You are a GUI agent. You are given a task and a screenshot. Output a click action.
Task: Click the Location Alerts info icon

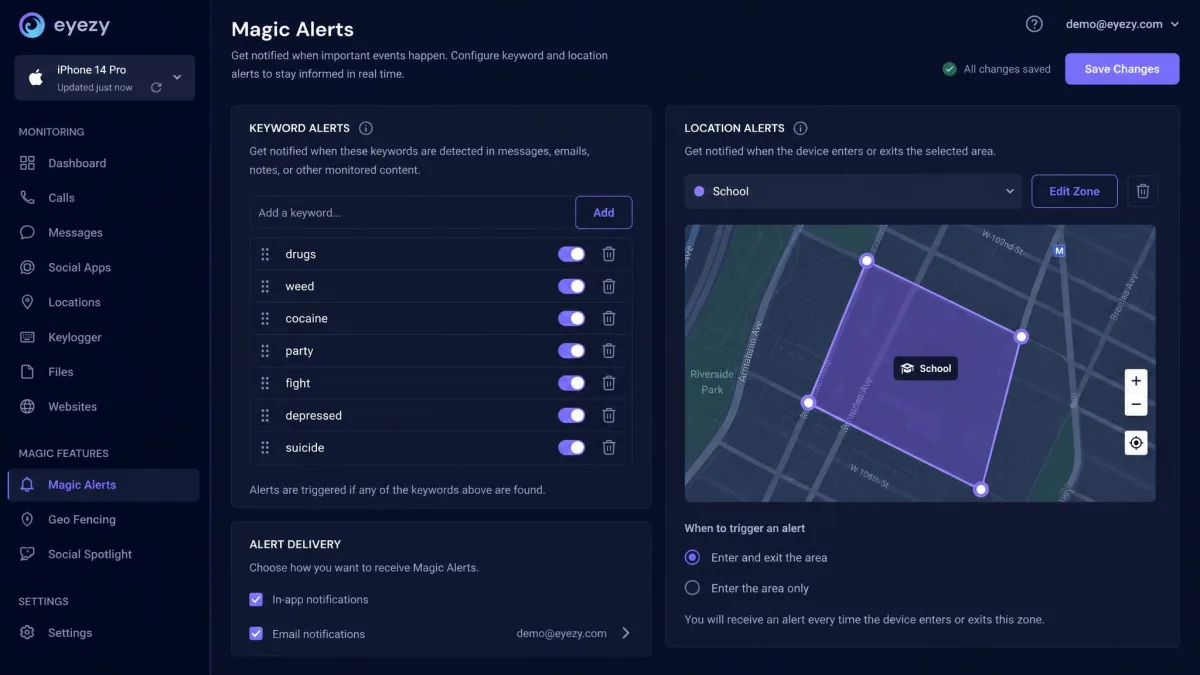800,128
